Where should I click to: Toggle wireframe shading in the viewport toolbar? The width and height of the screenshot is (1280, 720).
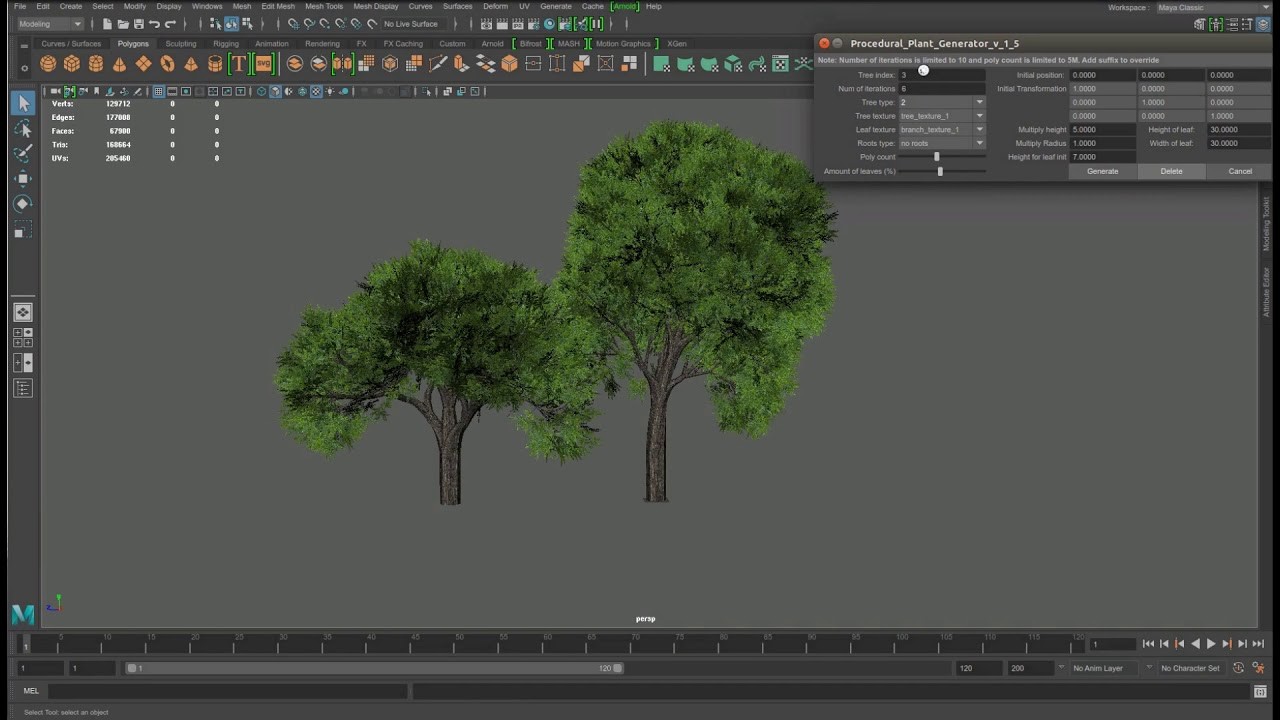click(x=261, y=92)
